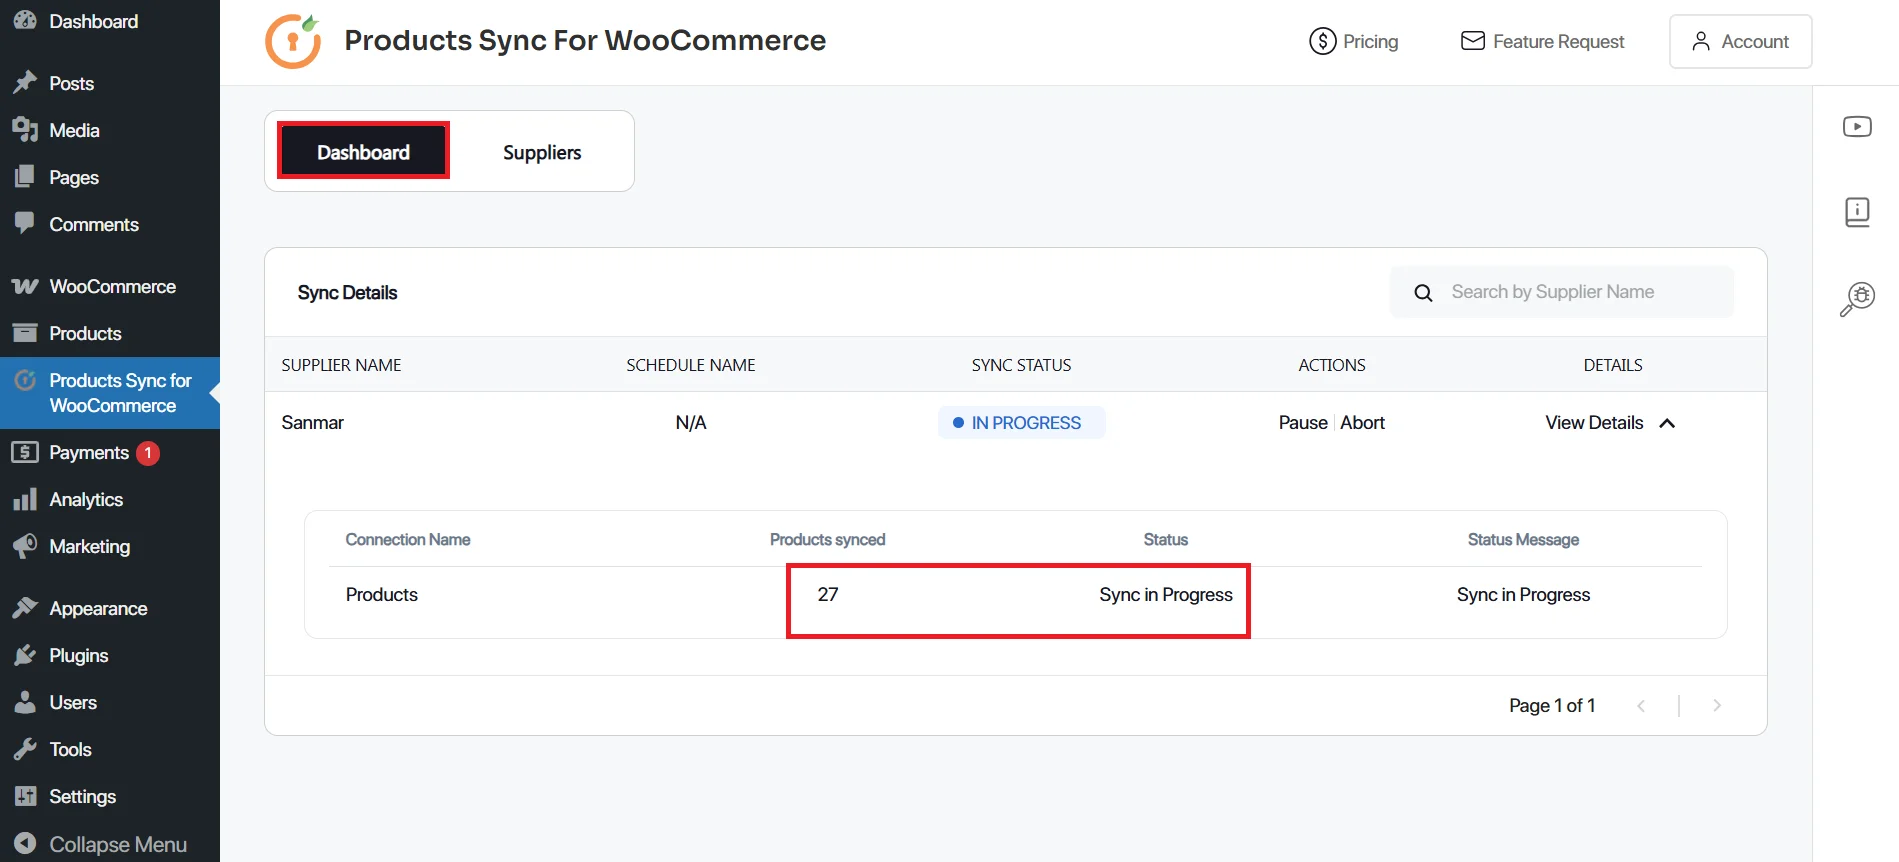The image size is (1899, 862).
Task: Click the Tools wrench icon
Action: pyautogui.click(x=25, y=749)
